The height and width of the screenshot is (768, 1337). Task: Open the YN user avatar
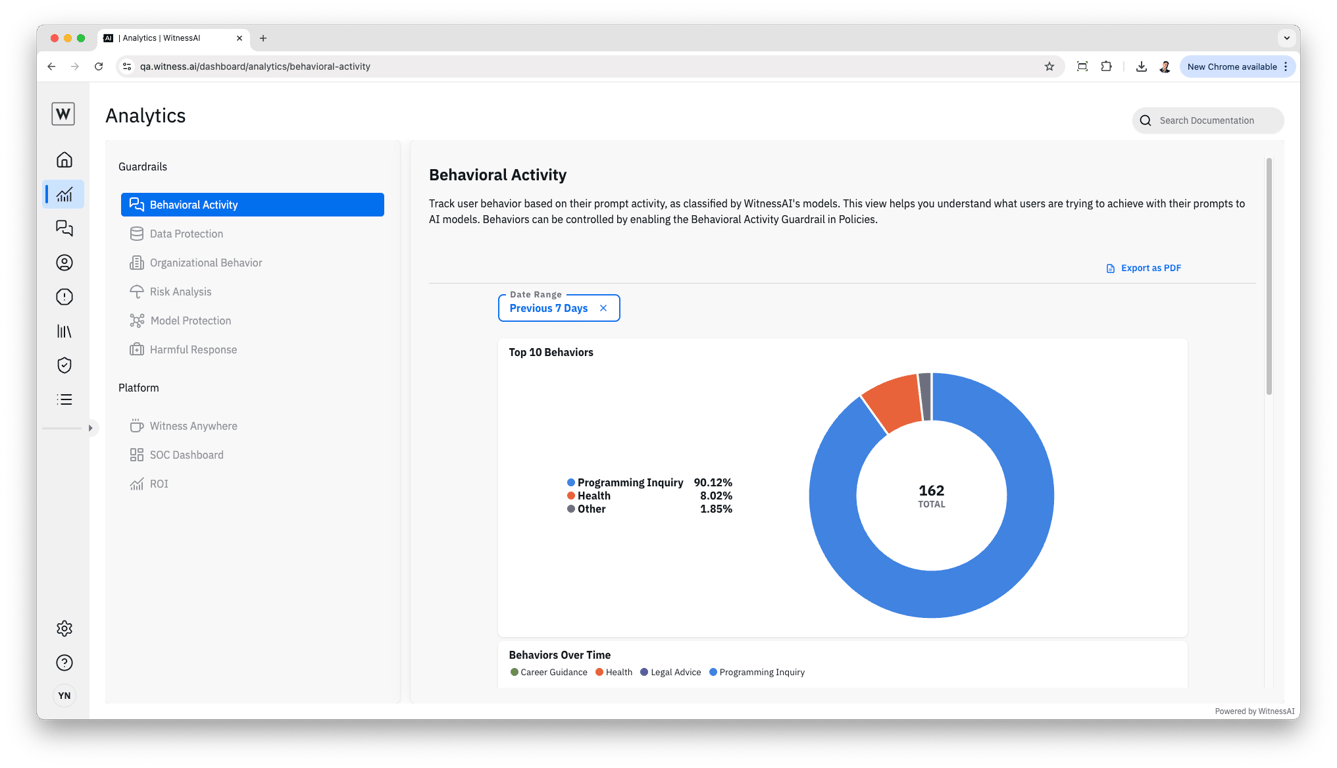(x=64, y=696)
